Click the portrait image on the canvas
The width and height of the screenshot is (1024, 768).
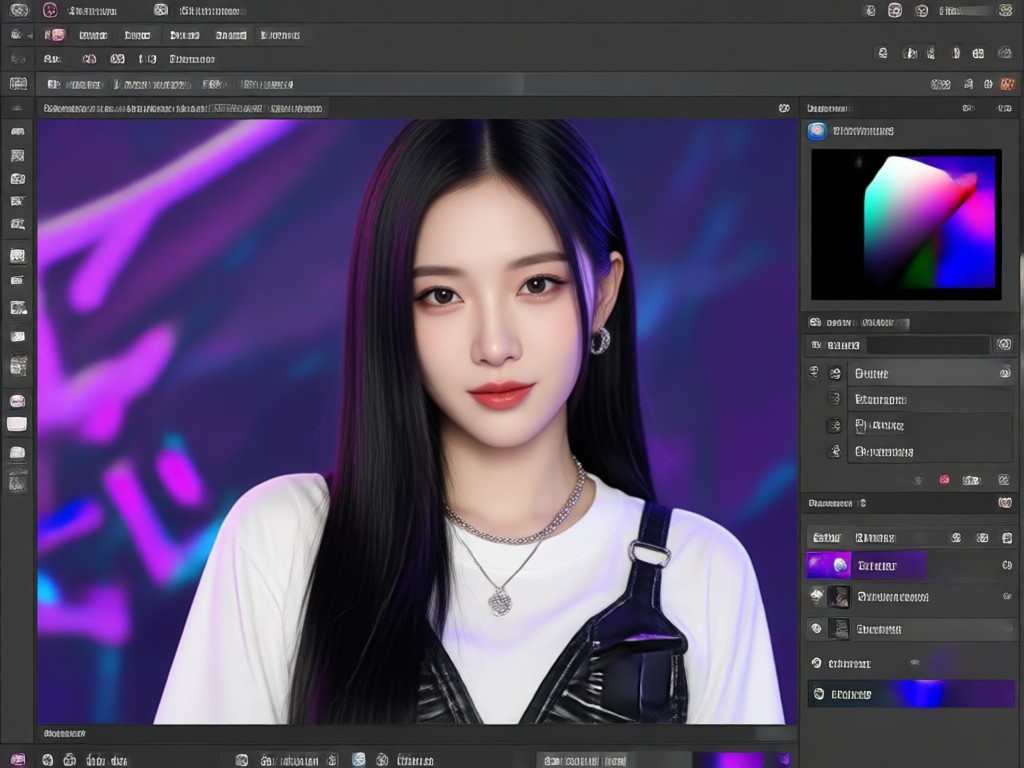click(417, 421)
